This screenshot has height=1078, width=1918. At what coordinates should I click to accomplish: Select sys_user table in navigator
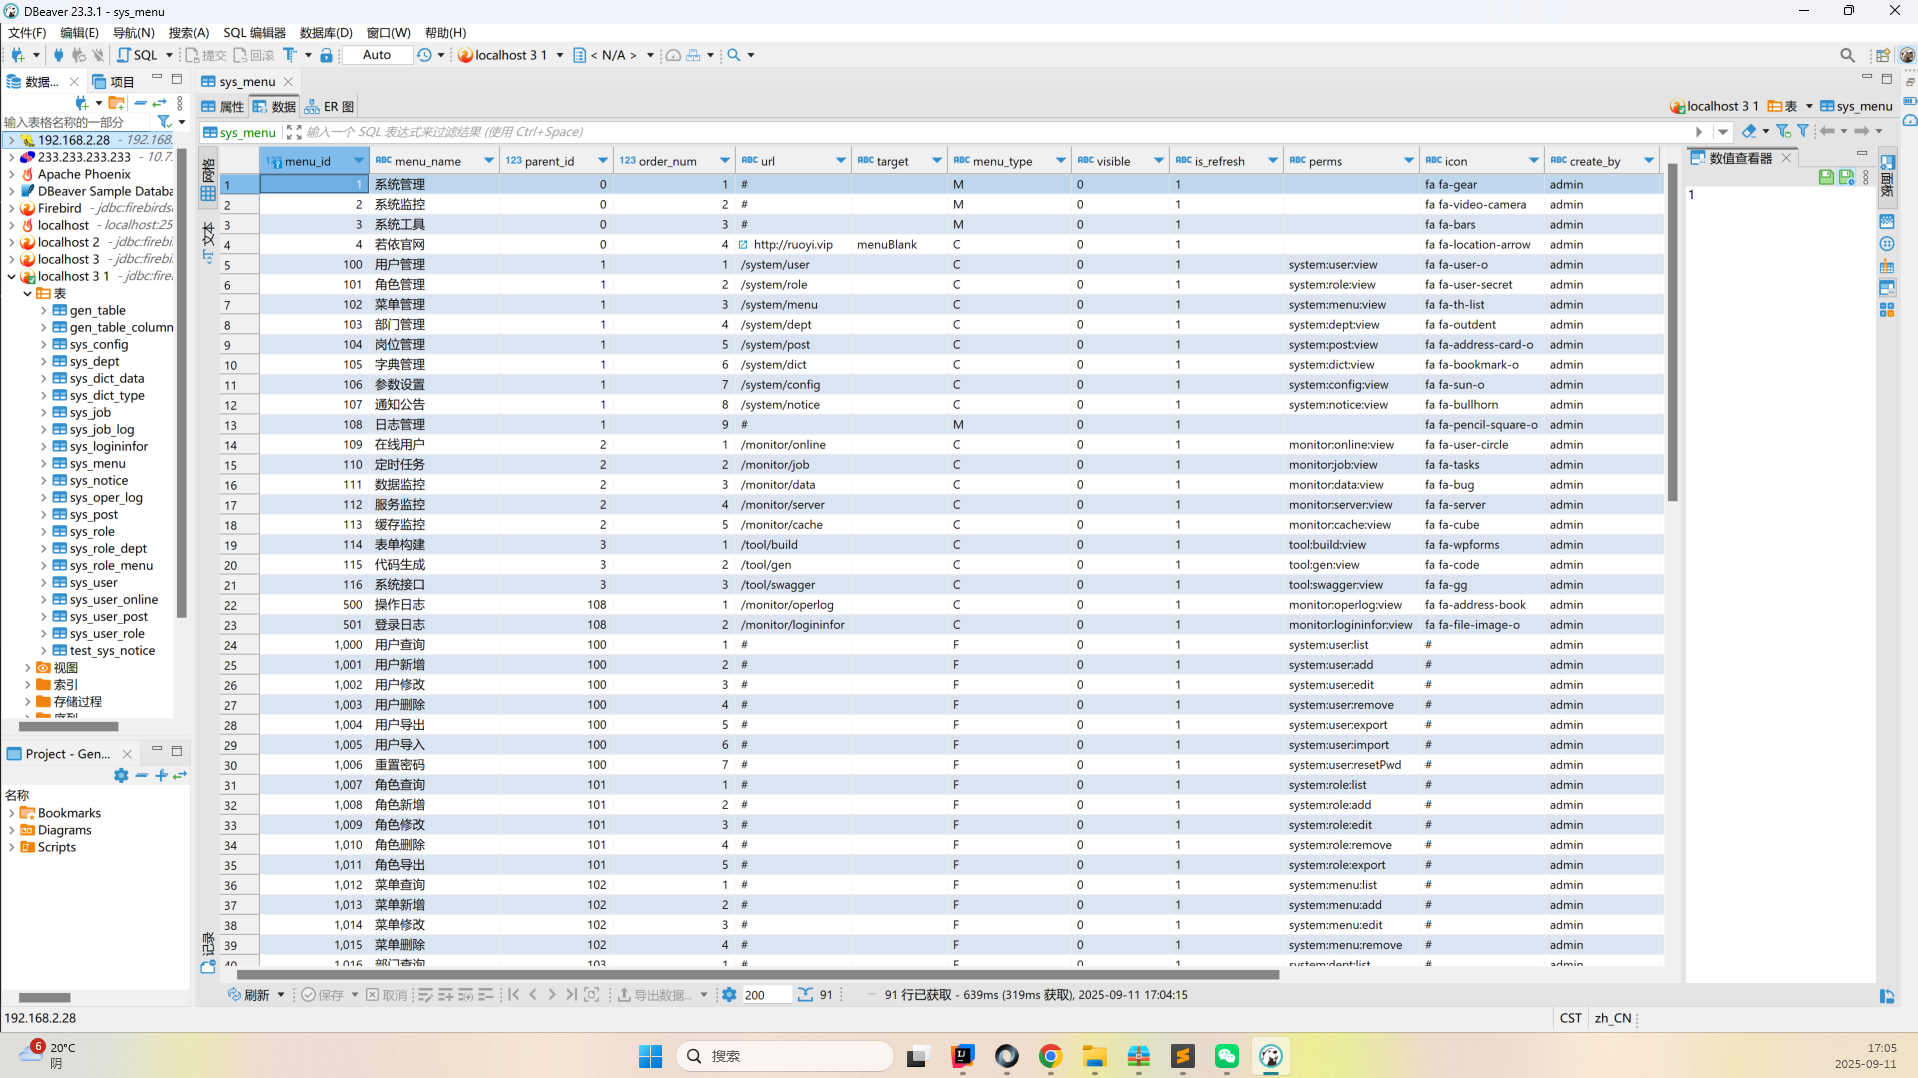pyautogui.click(x=93, y=583)
